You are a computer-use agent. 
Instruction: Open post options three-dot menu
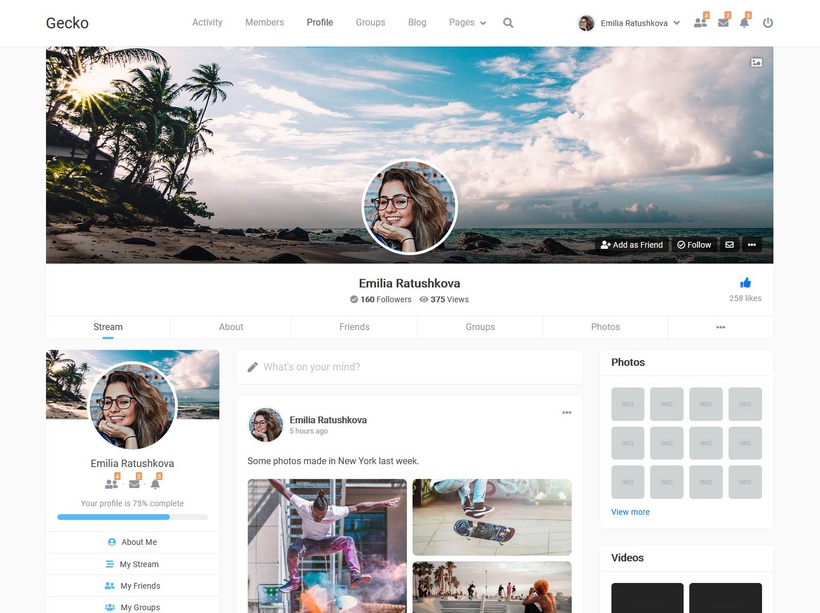click(x=566, y=412)
